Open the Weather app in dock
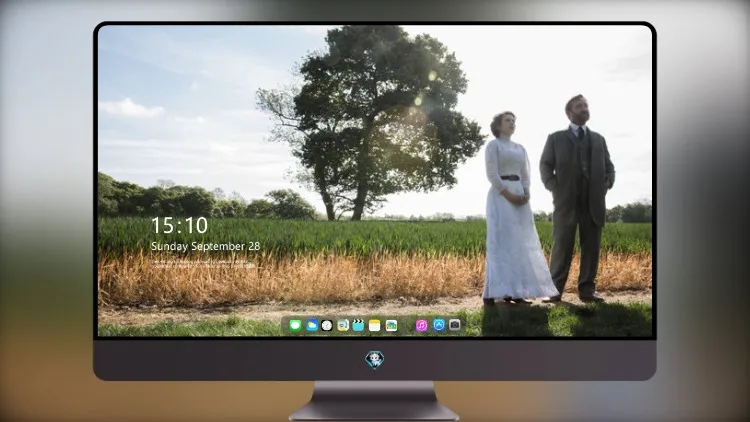 pos(311,325)
